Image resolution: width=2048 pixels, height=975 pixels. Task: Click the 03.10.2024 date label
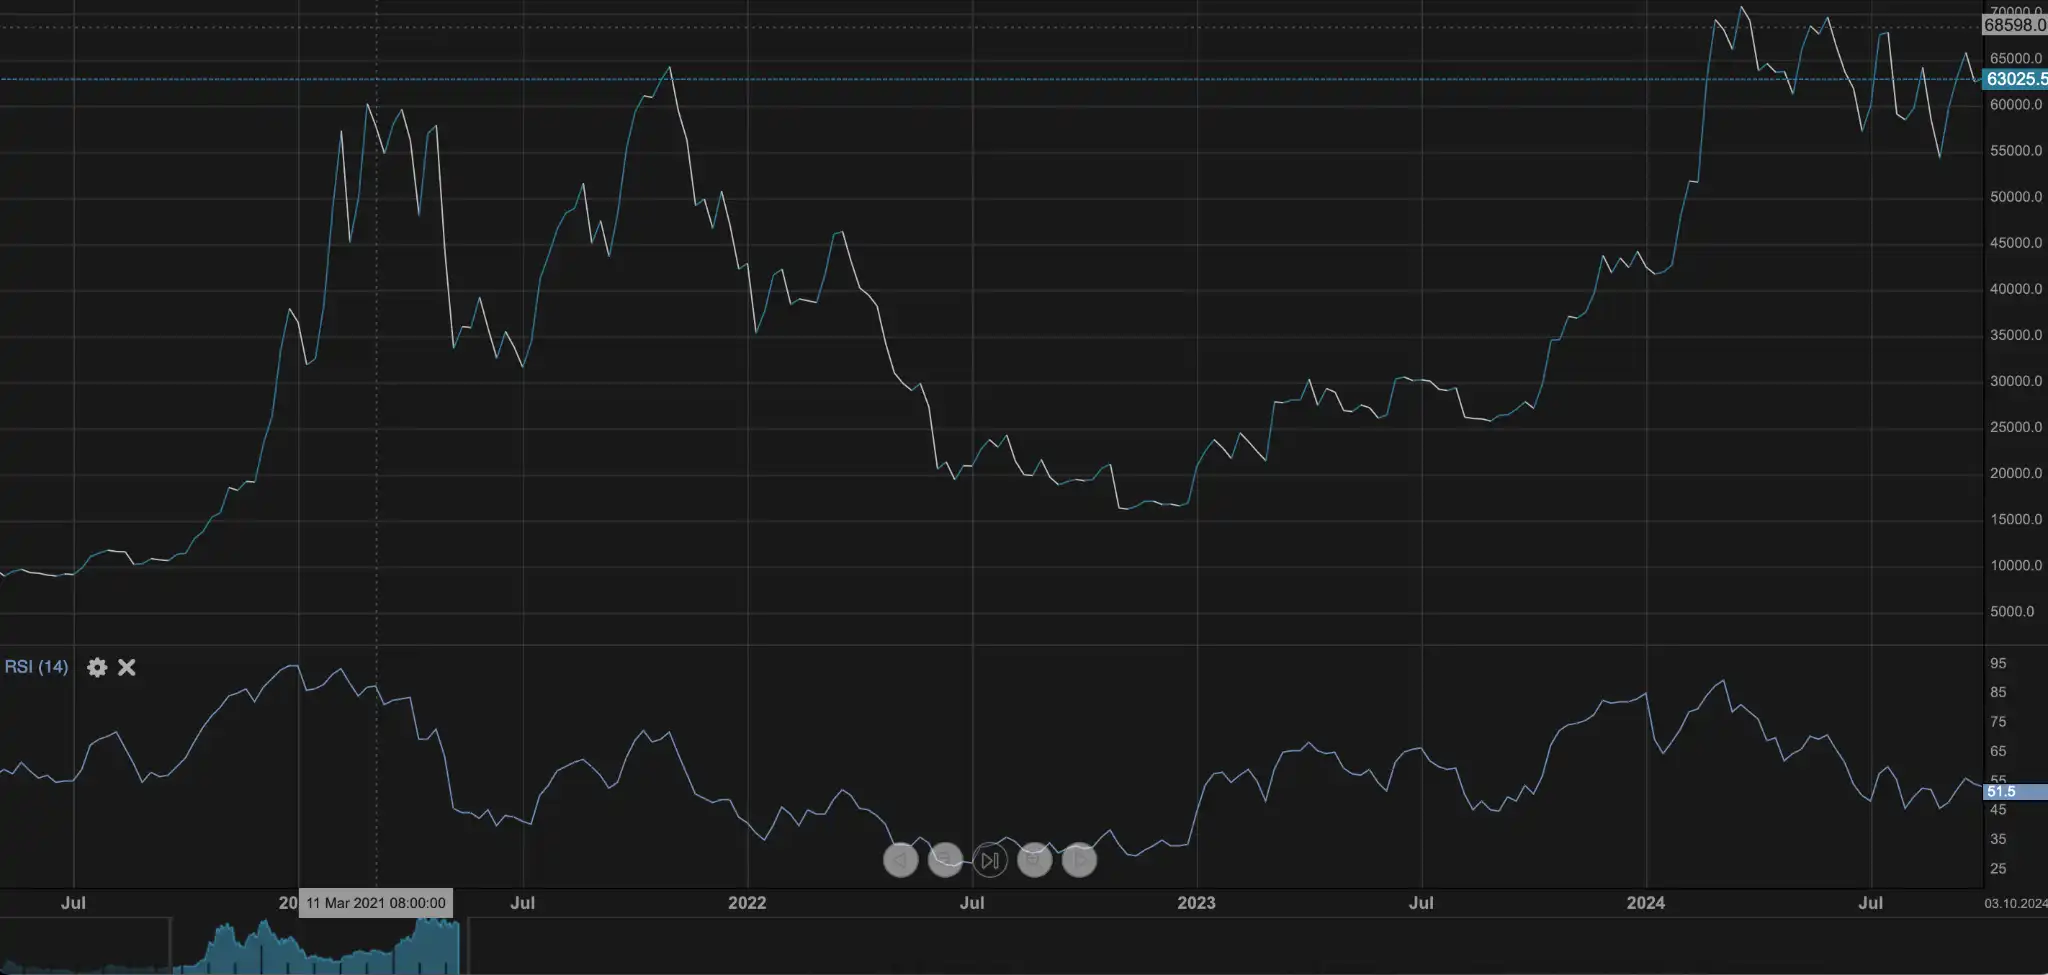2015,903
